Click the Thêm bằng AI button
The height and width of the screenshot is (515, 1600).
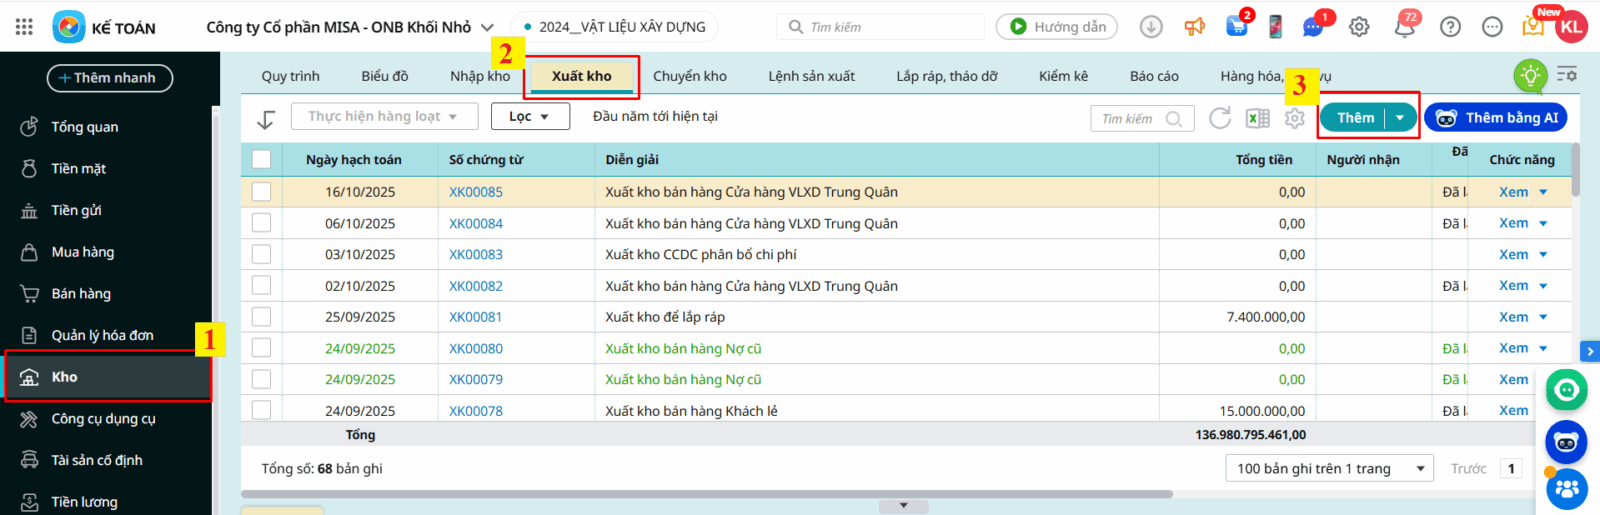[1496, 118]
